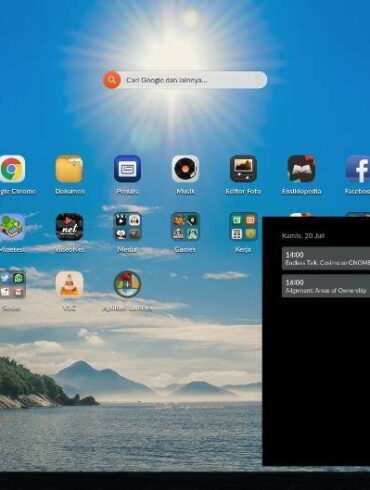Open the VideoNet app icon
The width and height of the screenshot is (370, 490).
69,227
